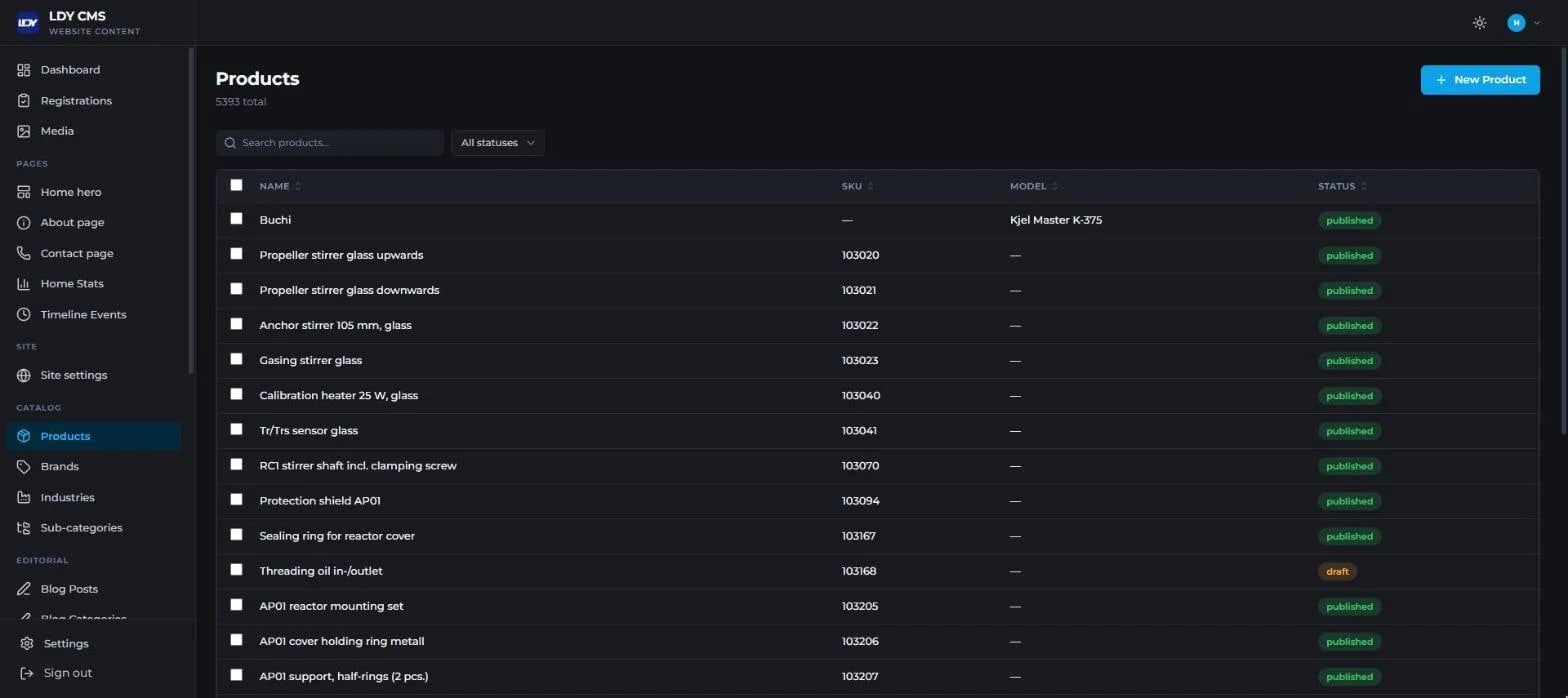Screen dimensions: 1568x698
Task: Open AP01 reactor mounting set
Action: (331, 606)
